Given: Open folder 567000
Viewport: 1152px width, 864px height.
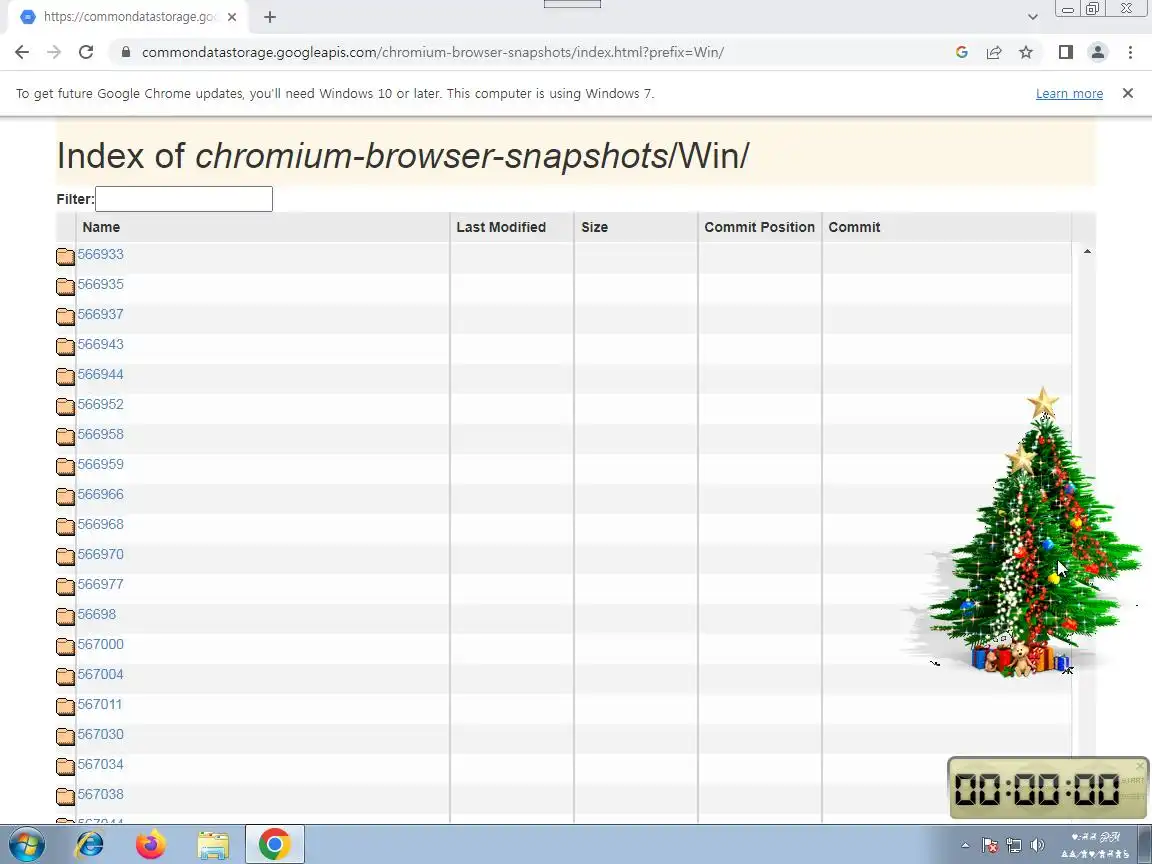Looking at the screenshot, I should [101, 644].
